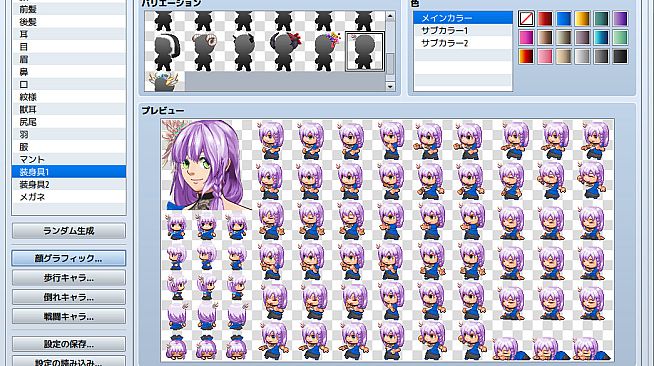Select the マント parts category
Viewport: 654px width, 366px height.
(69, 159)
